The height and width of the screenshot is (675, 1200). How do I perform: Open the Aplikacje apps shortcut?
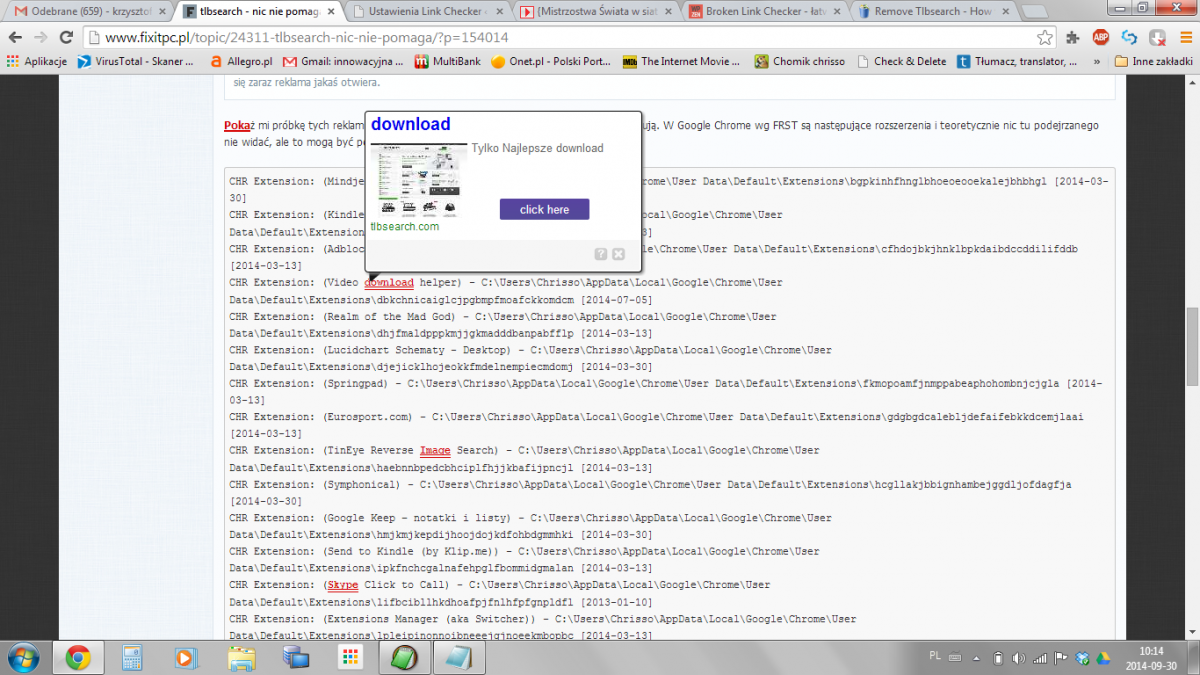click(37, 61)
